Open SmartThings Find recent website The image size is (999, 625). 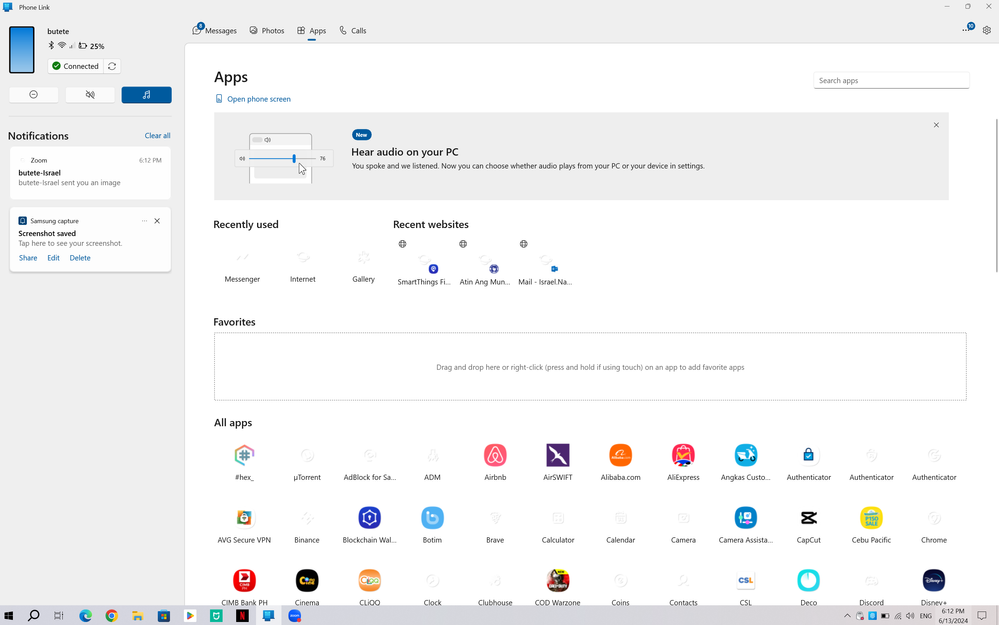(424, 264)
